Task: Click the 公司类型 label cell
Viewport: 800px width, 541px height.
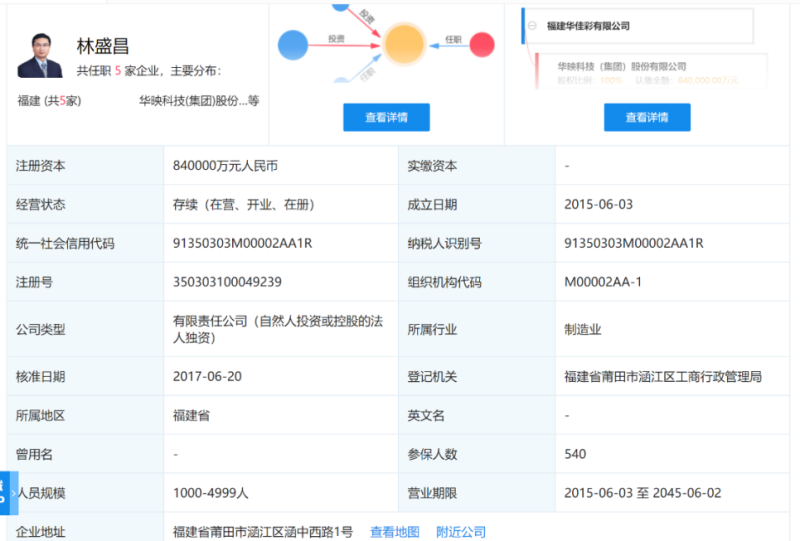Action: (85, 329)
